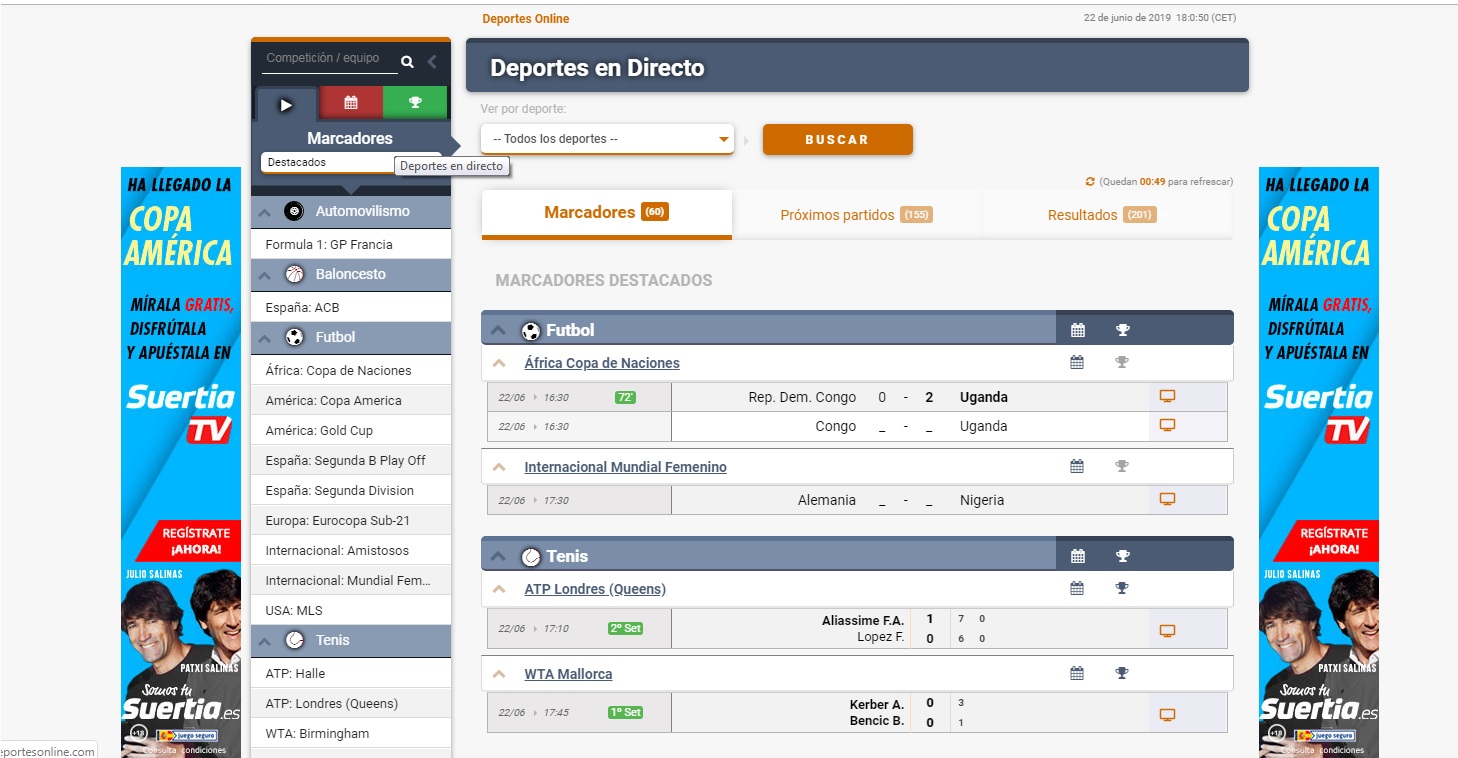Open the green trophy tab in sidebar
The height and width of the screenshot is (758, 1458).
click(415, 103)
